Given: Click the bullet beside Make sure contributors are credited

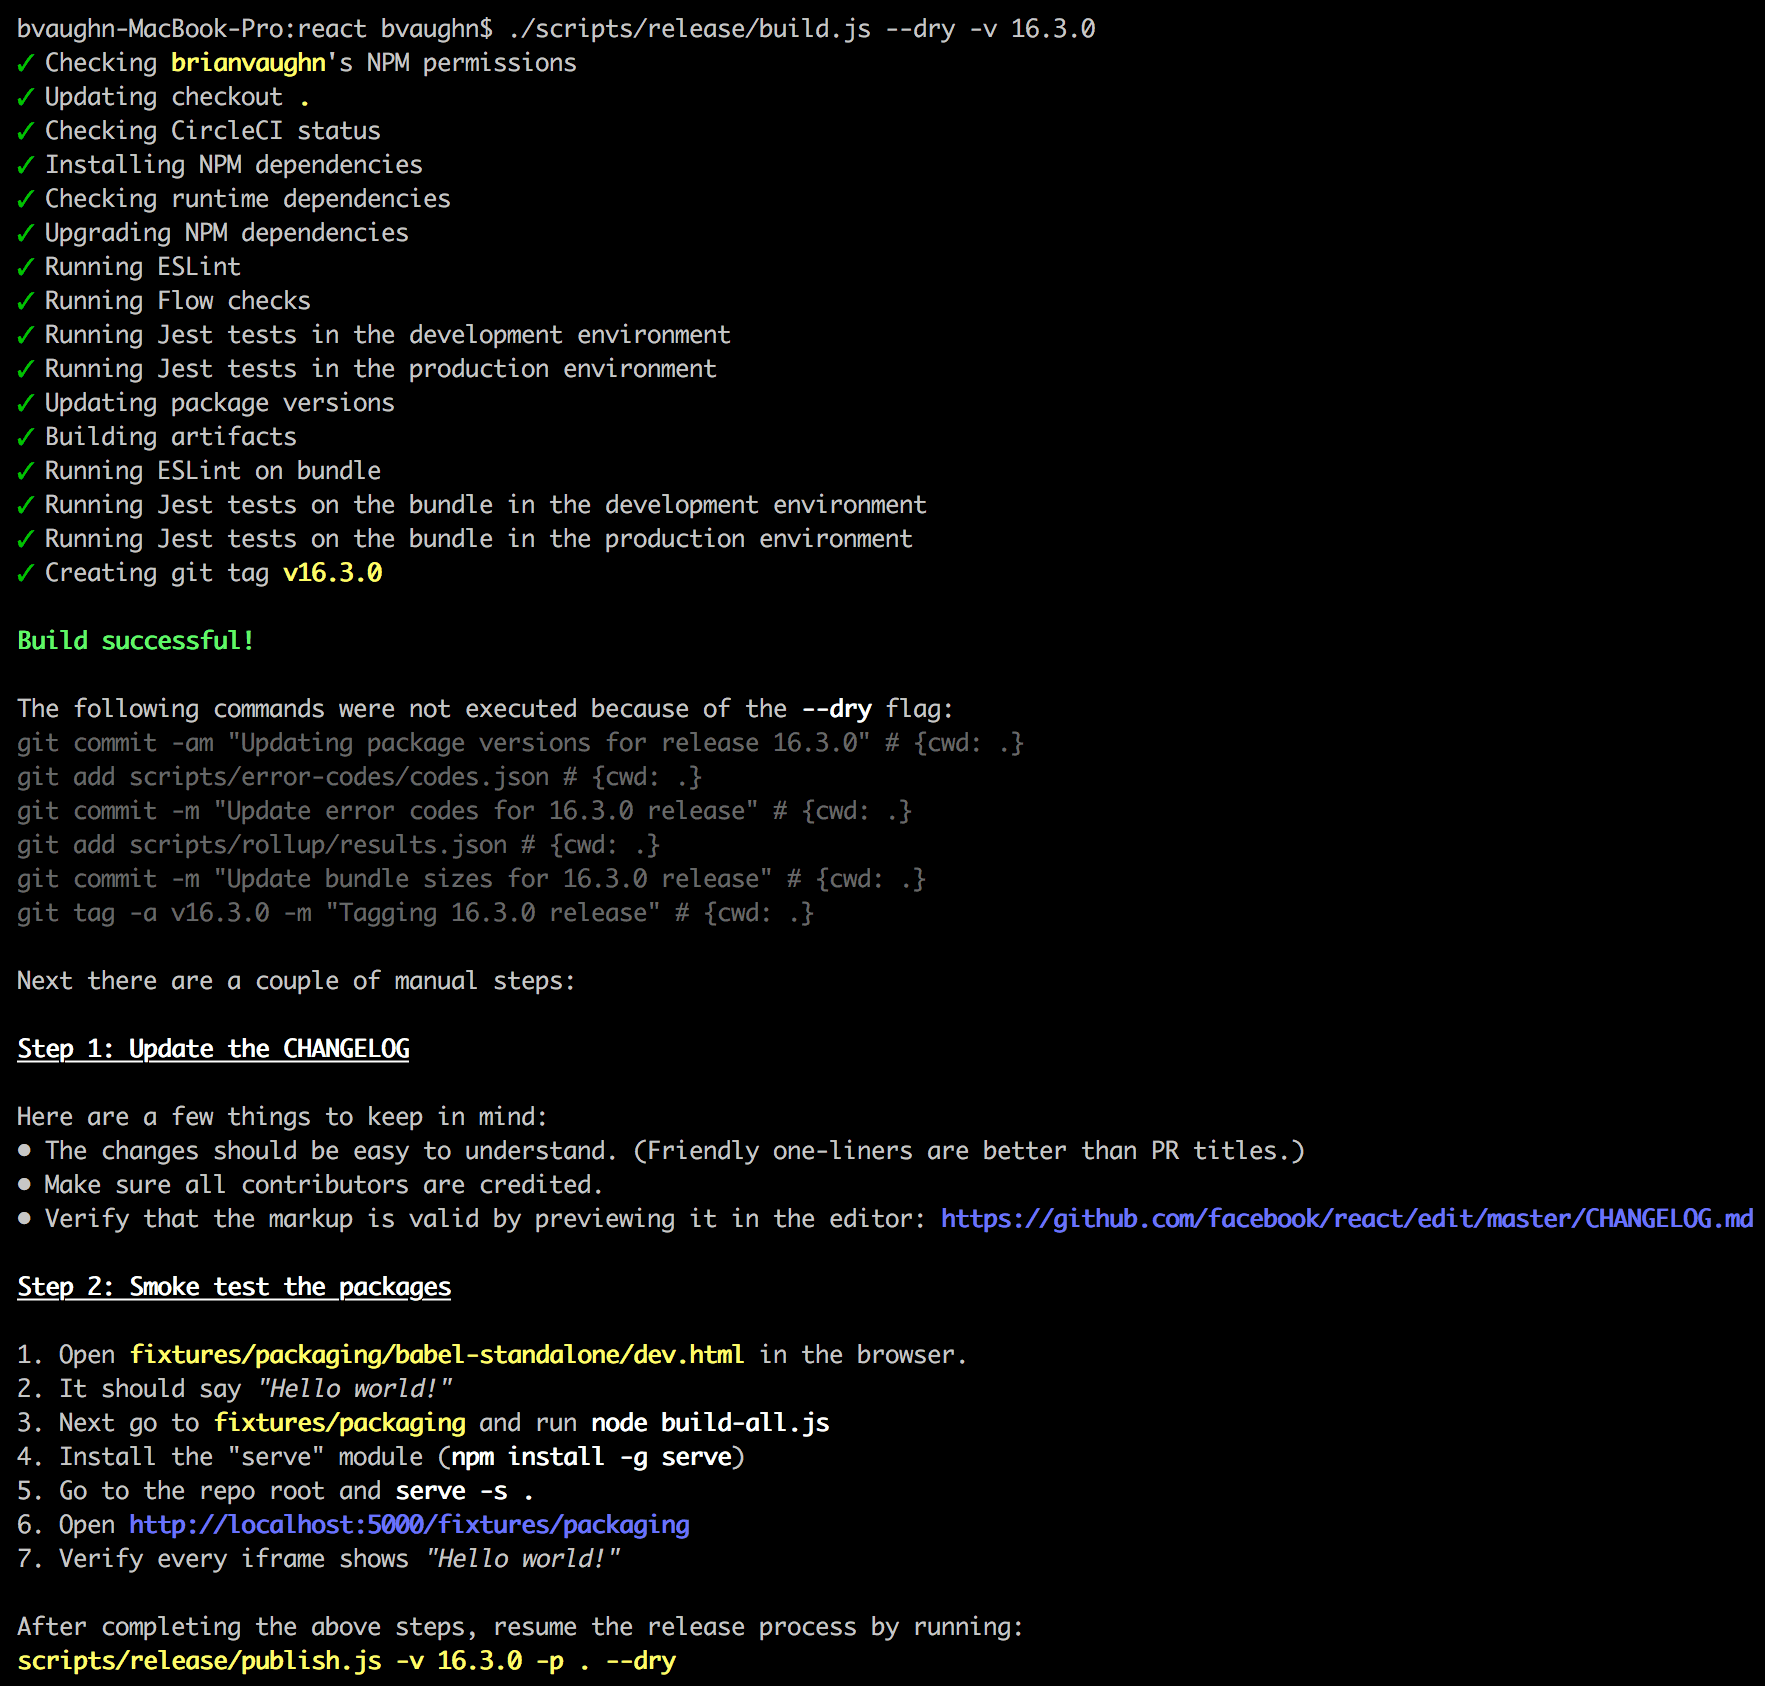Looking at the screenshot, I should pyautogui.click(x=24, y=1184).
